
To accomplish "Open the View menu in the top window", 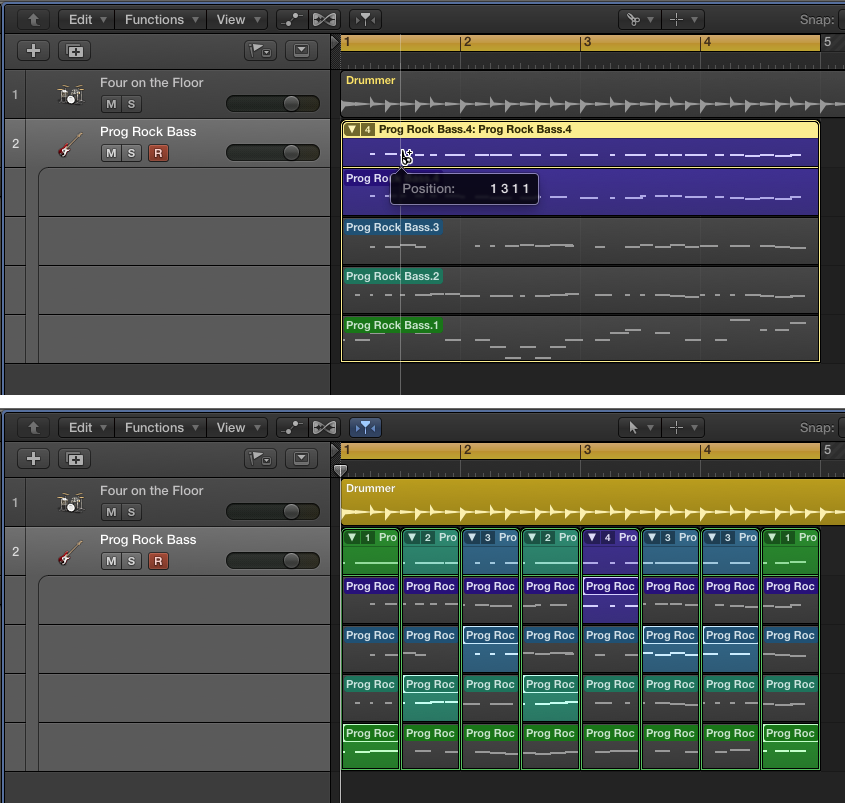I will [x=237, y=20].
